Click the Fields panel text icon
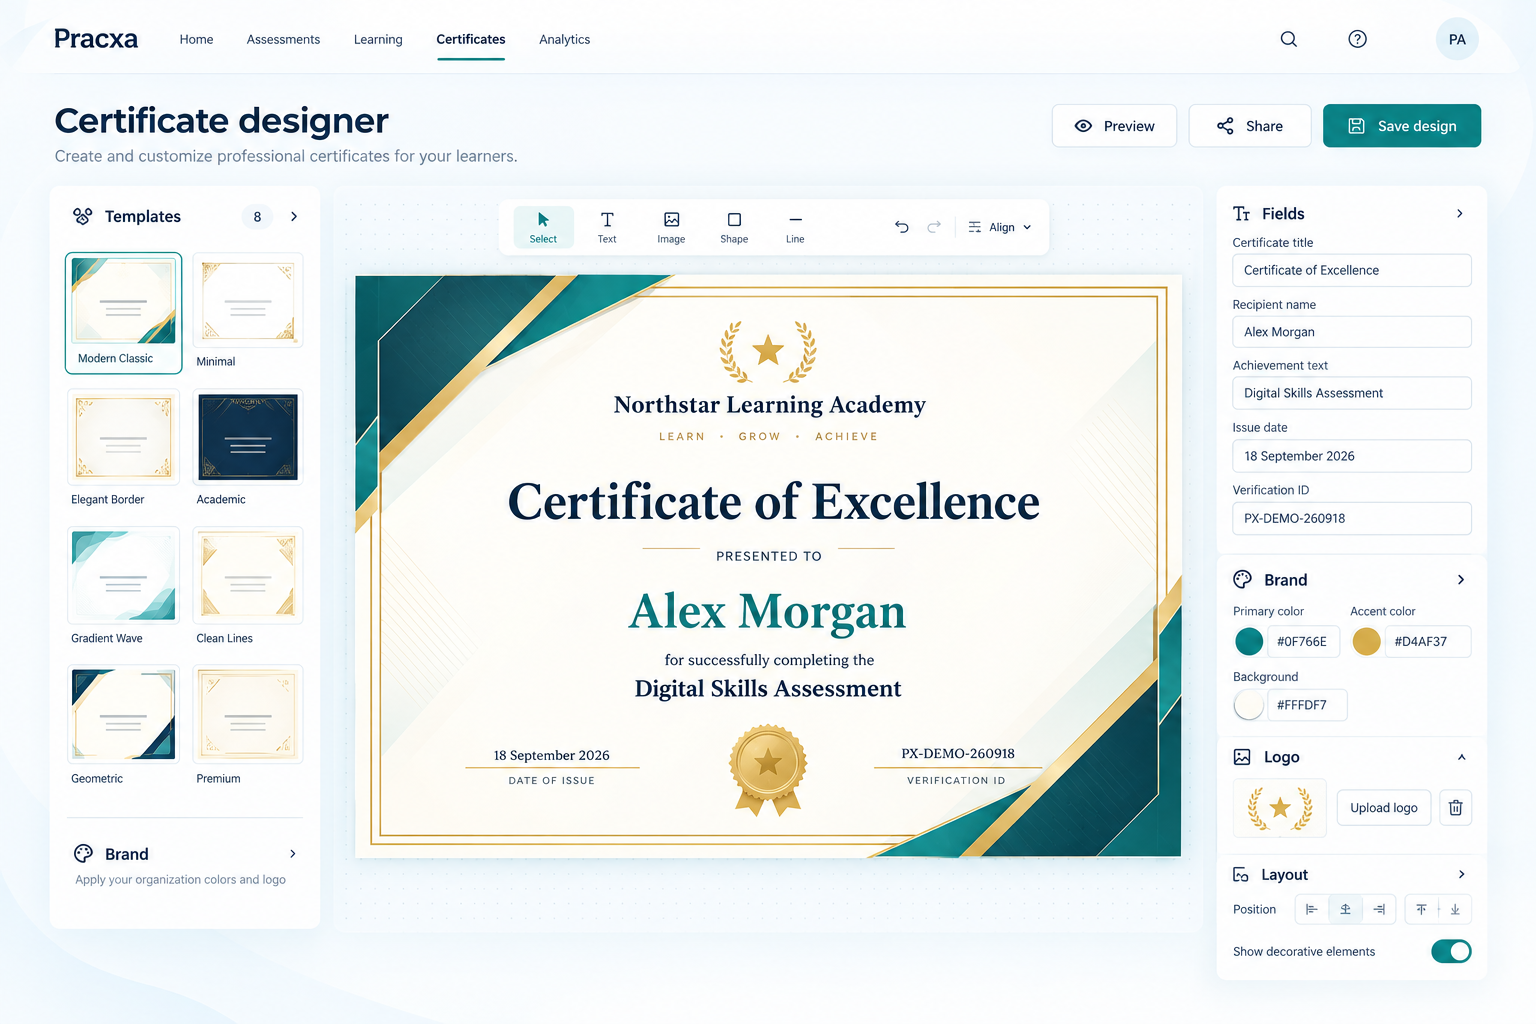1536x1024 pixels. (x=1242, y=214)
